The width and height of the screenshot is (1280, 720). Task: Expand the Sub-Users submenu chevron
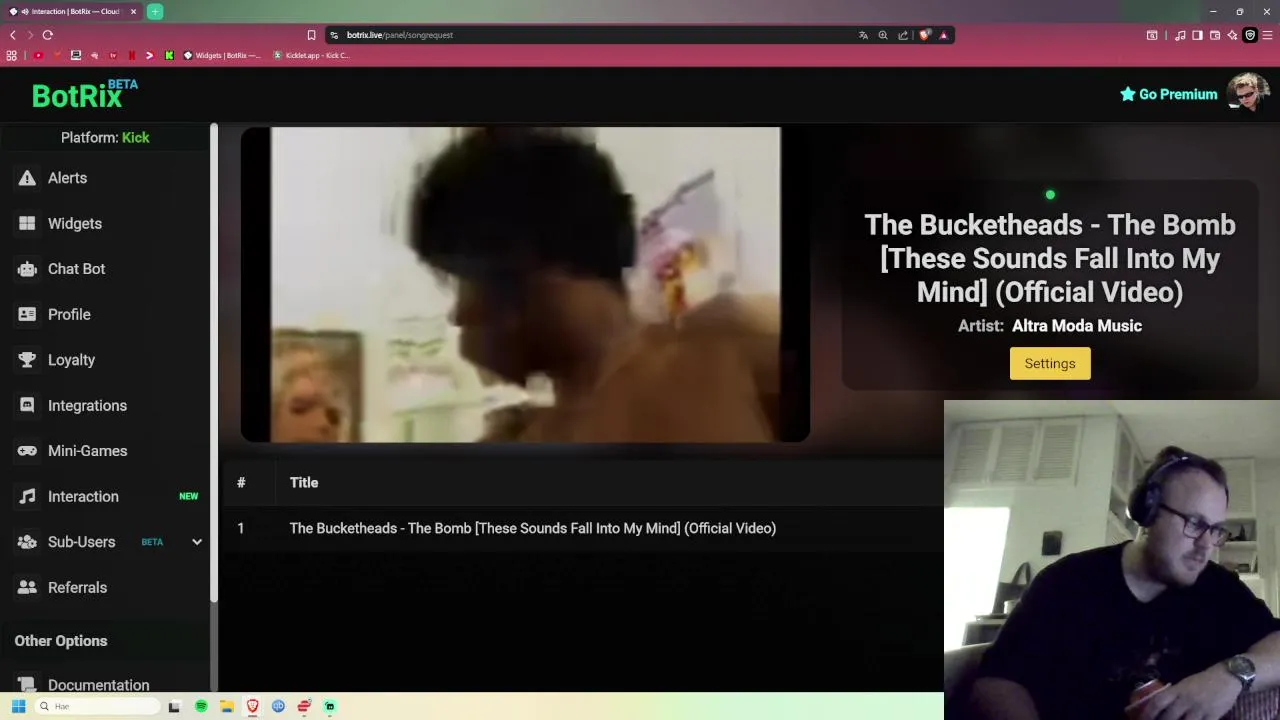click(197, 542)
